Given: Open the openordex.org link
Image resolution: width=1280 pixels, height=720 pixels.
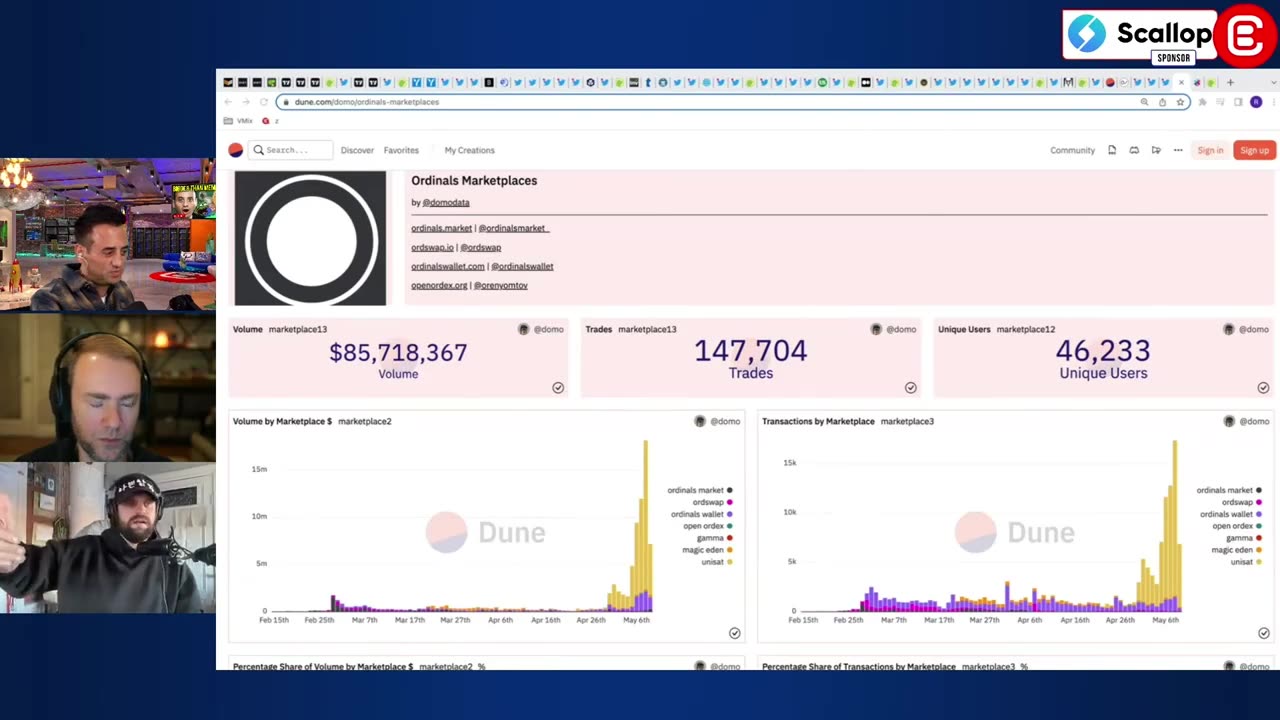Looking at the screenshot, I should [439, 285].
